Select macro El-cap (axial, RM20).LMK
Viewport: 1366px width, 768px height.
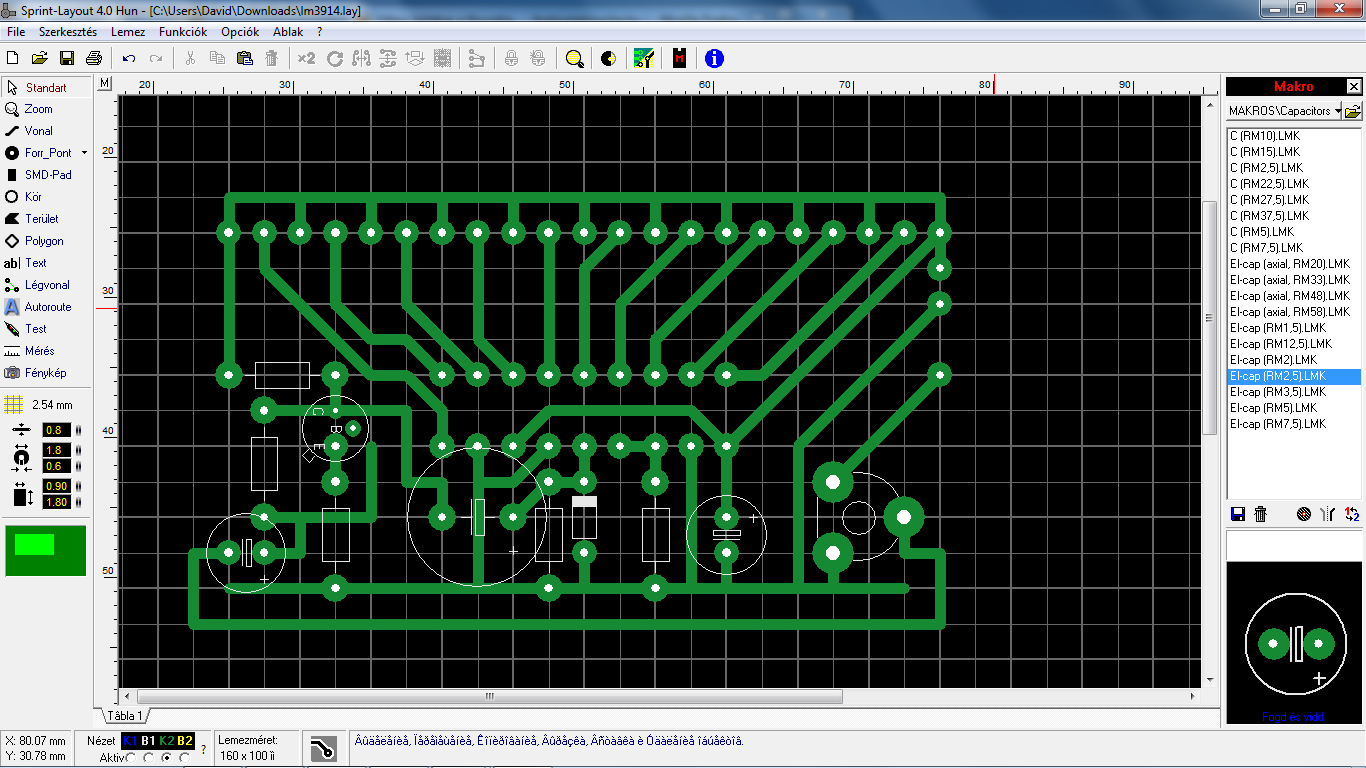[x=1289, y=264]
